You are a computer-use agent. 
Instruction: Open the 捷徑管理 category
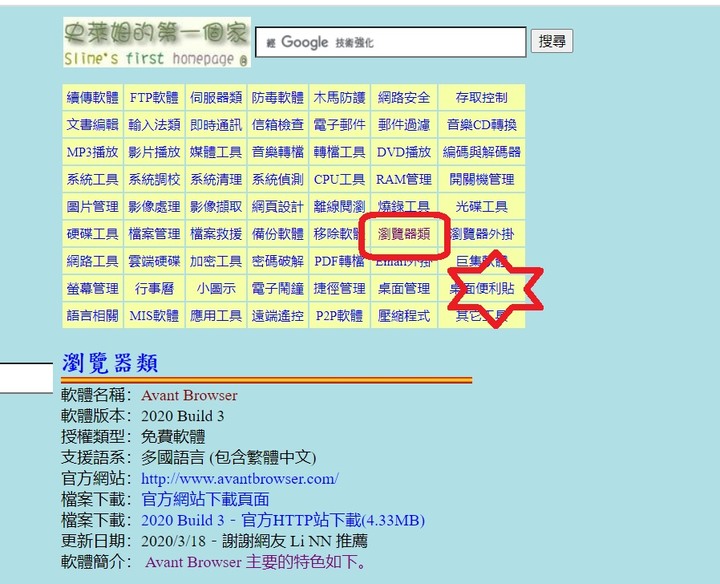[x=339, y=288]
